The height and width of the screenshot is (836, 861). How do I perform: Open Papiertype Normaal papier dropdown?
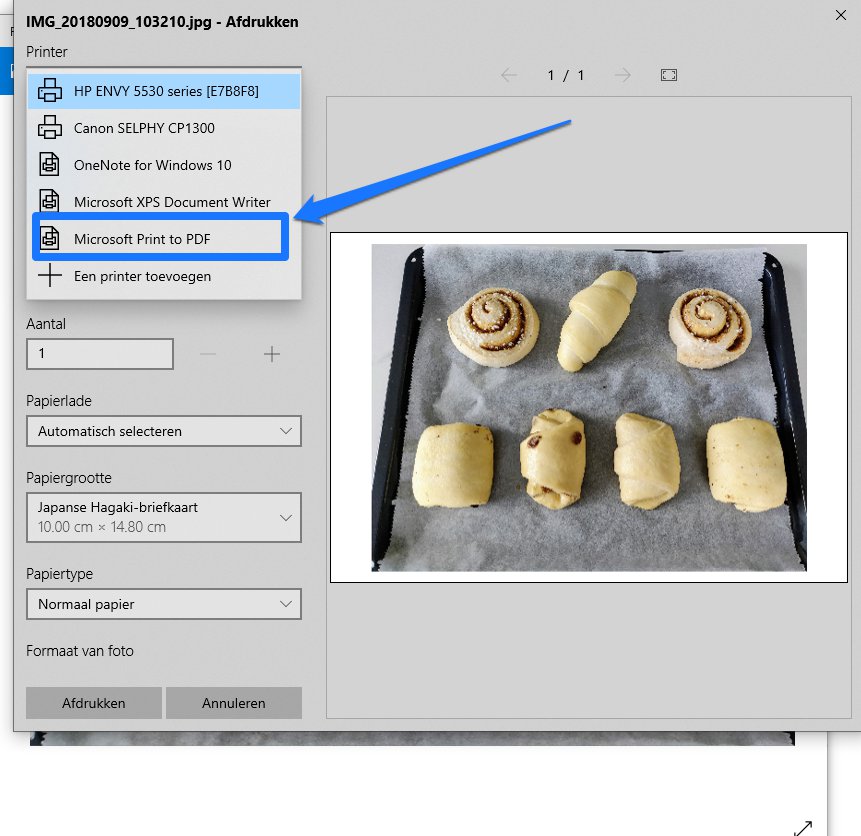164,604
